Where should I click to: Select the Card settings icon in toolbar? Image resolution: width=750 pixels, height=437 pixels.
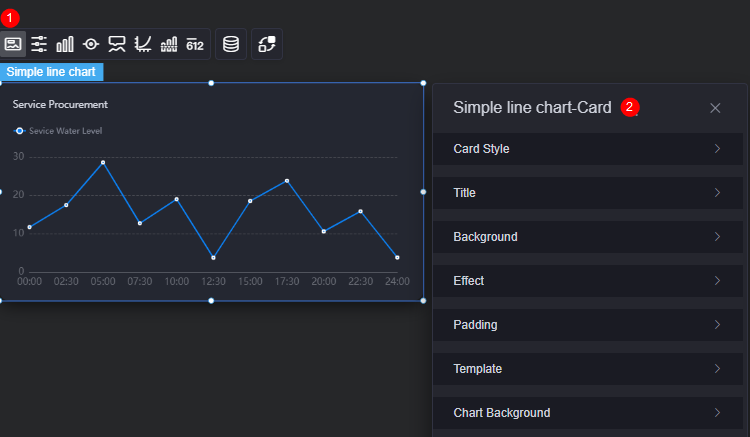[13, 44]
